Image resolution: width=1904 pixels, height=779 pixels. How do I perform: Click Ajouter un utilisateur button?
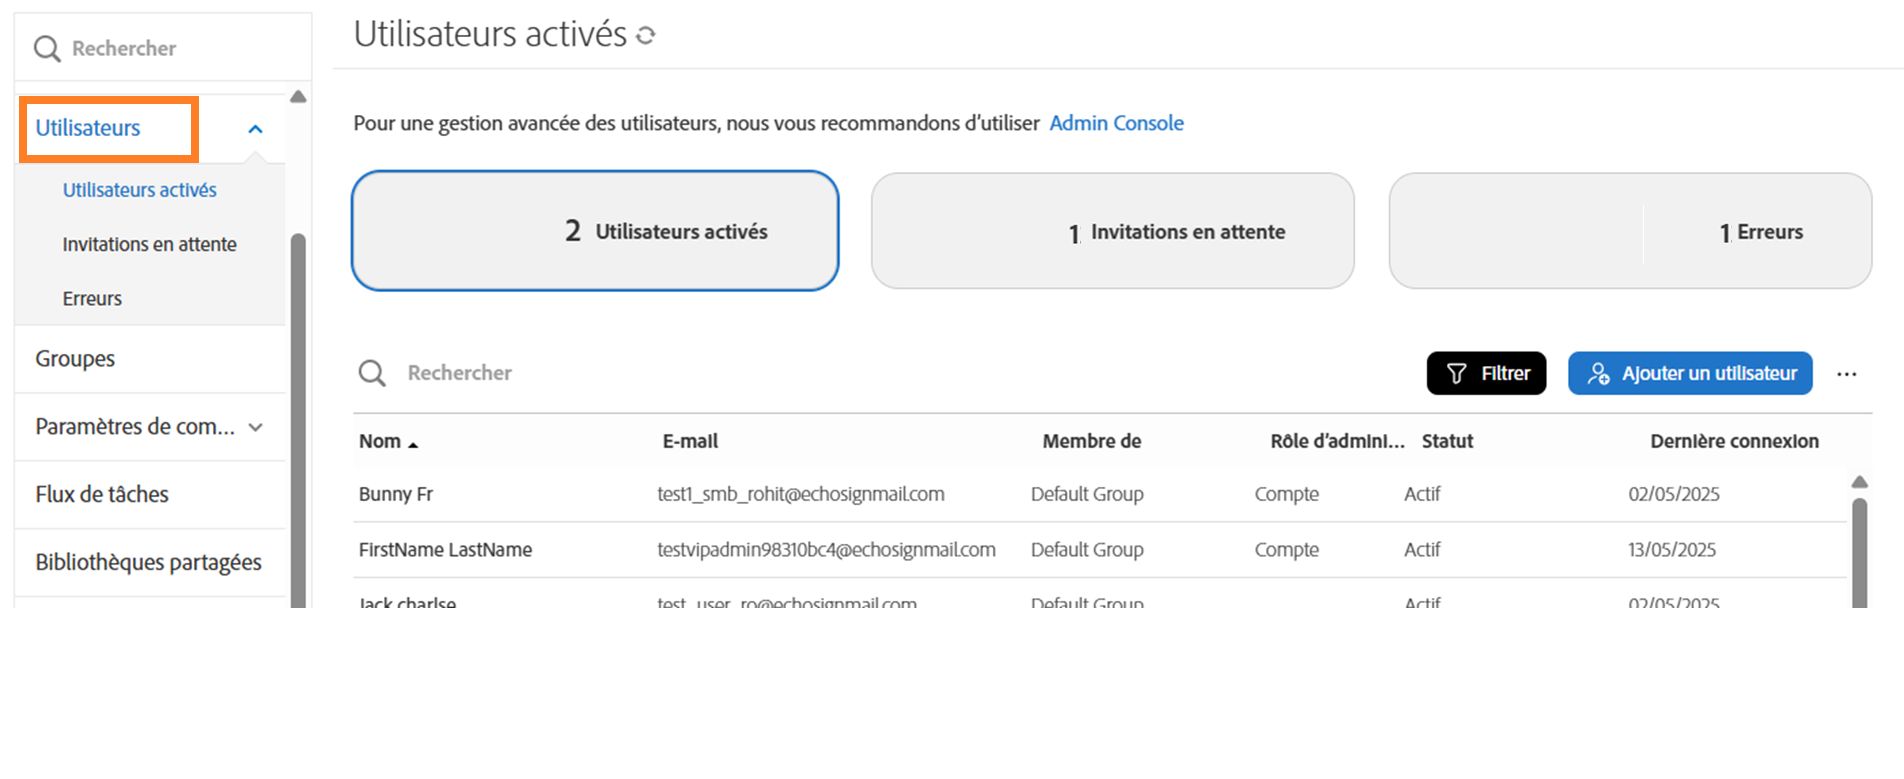tap(1690, 373)
